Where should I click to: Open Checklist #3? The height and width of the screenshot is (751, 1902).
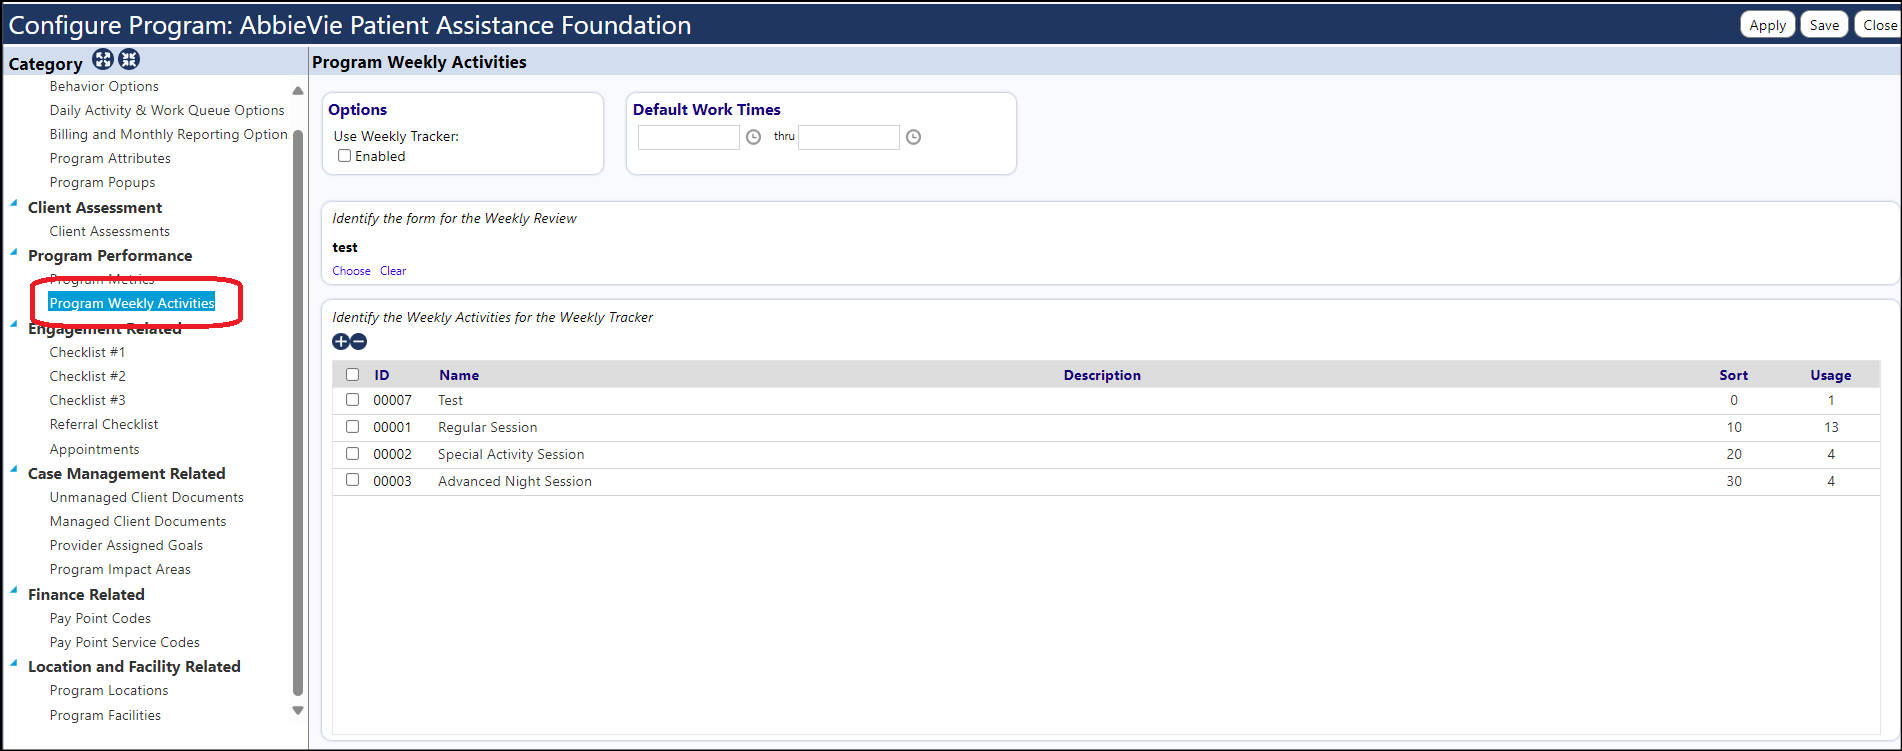[87, 401]
